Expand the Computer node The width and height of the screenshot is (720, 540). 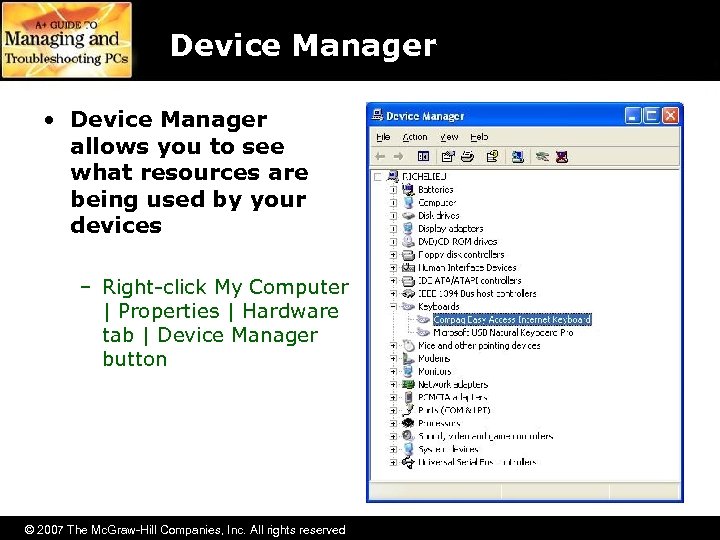tap(394, 202)
